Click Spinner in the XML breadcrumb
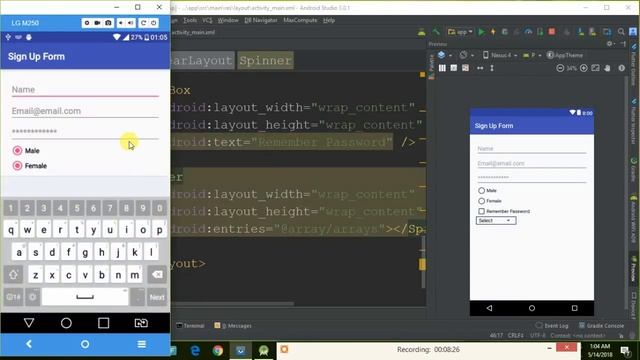The image size is (640, 360). [265, 60]
